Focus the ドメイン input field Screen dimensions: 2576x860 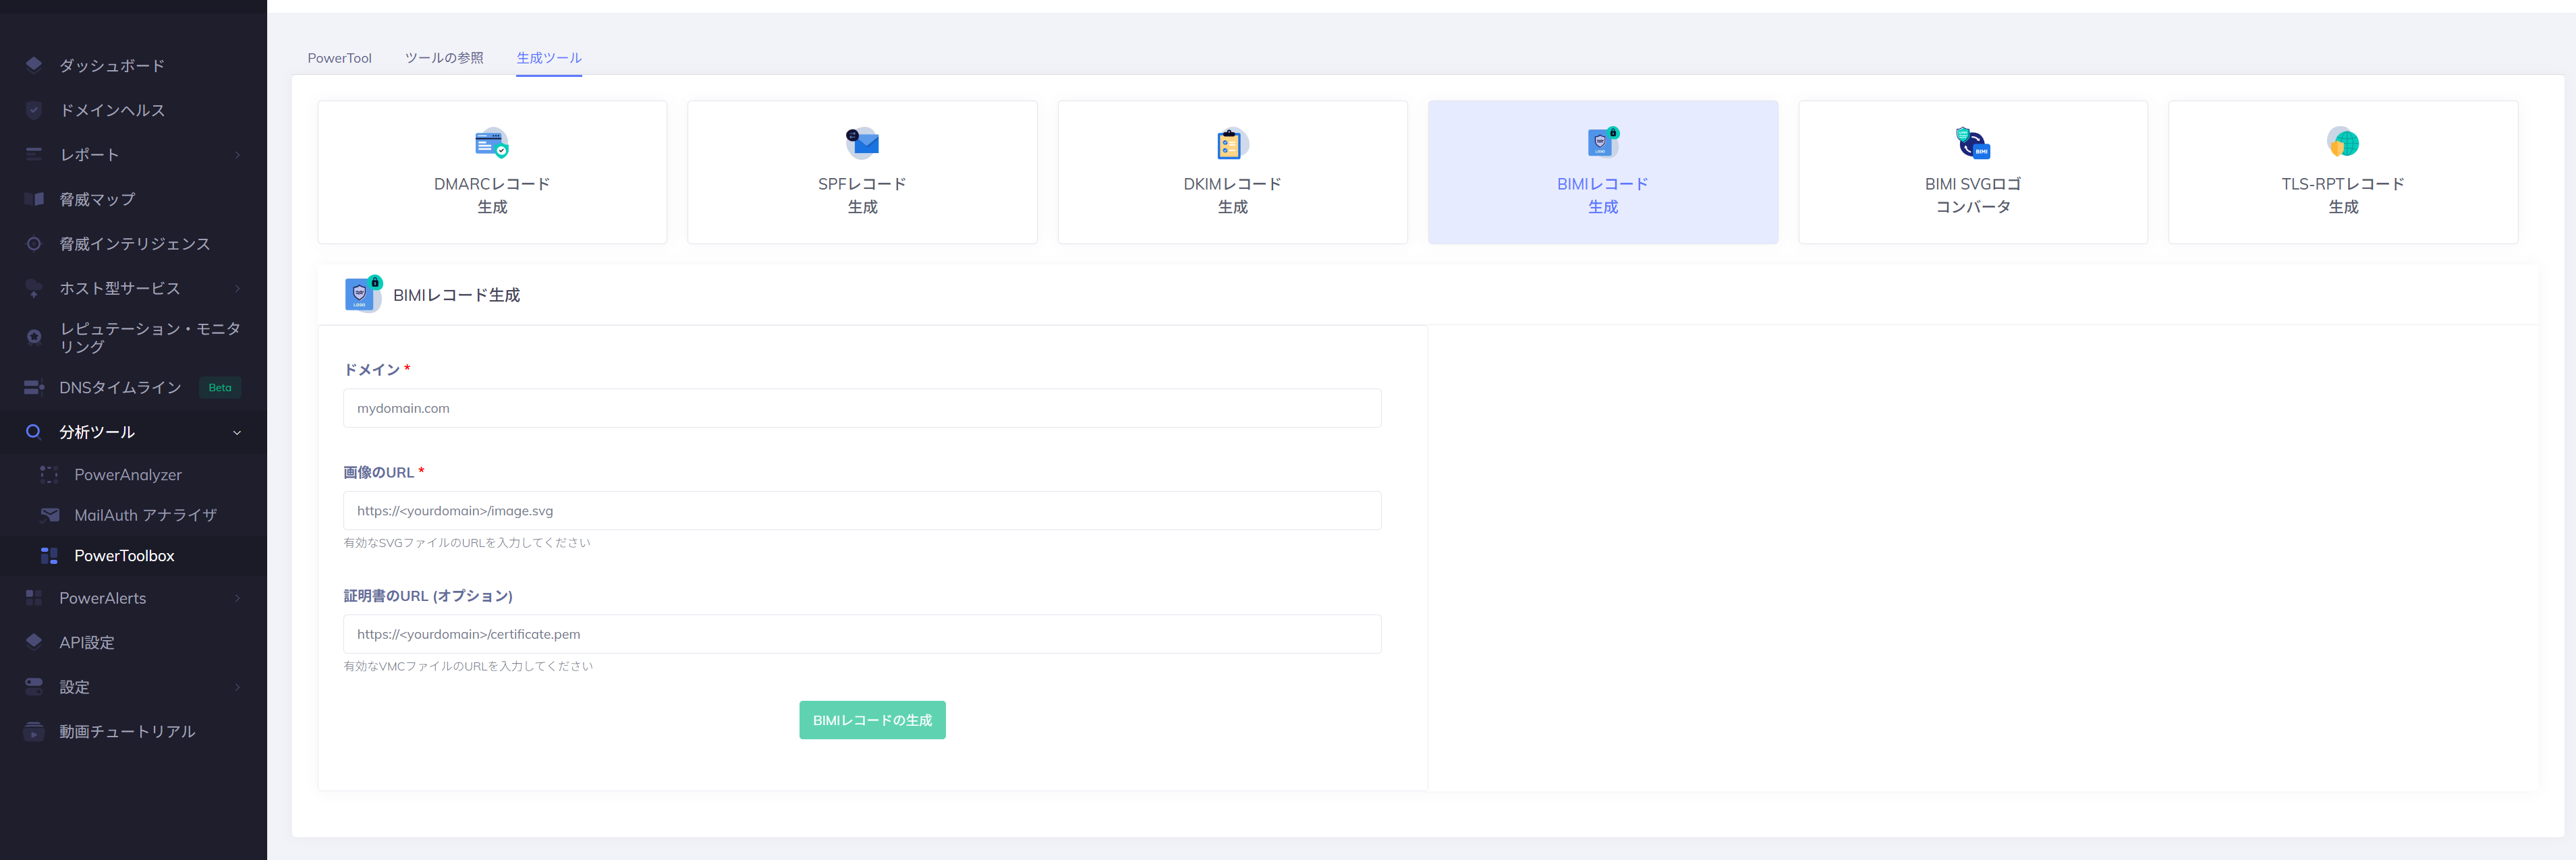pyautogui.click(x=861, y=408)
